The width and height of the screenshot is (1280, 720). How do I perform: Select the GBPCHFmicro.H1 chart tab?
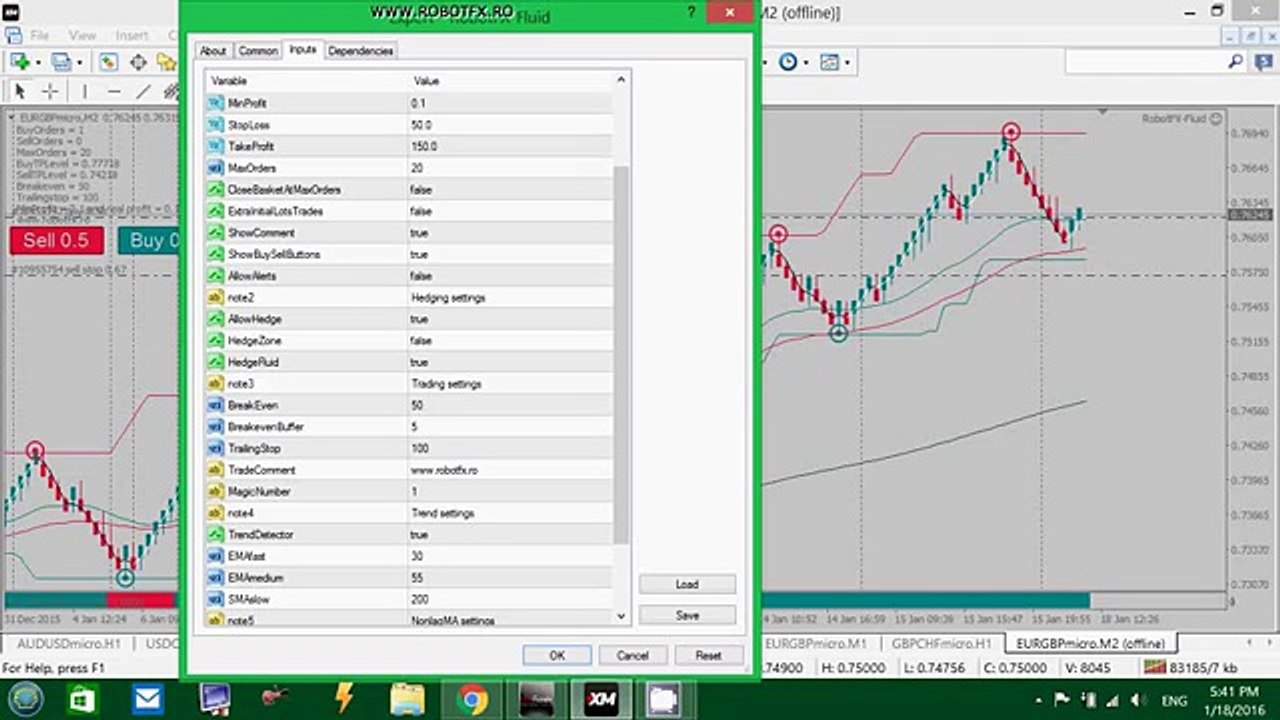(x=941, y=643)
